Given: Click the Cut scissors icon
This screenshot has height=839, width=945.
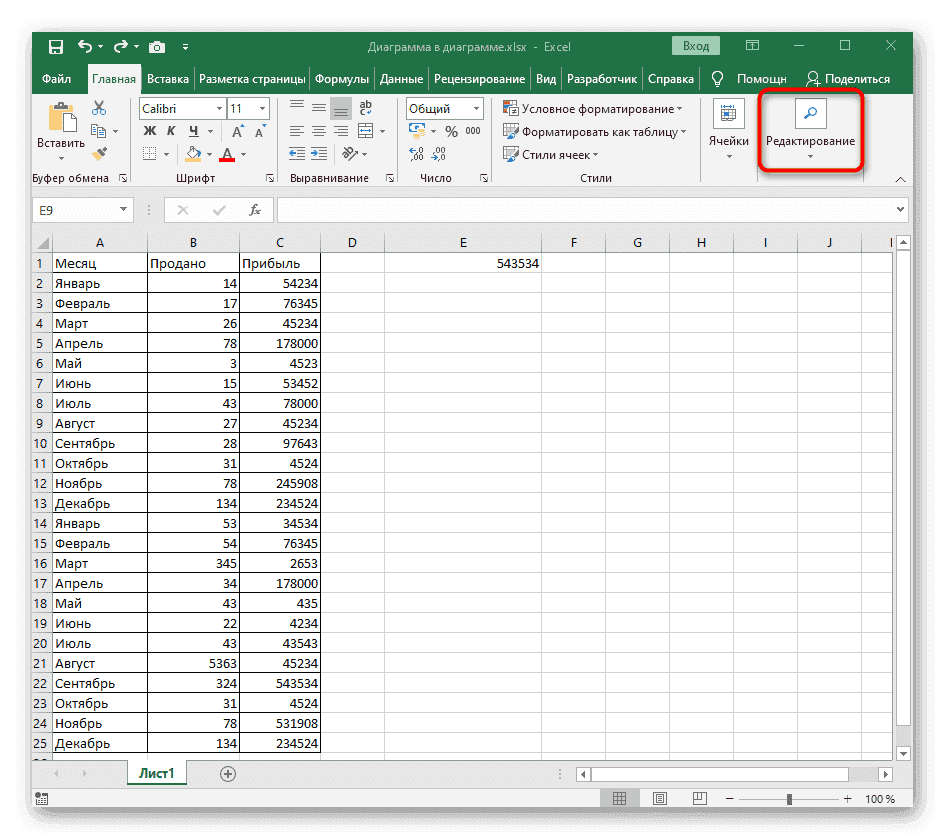Looking at the screenshot, I should (x=99, y=108).
